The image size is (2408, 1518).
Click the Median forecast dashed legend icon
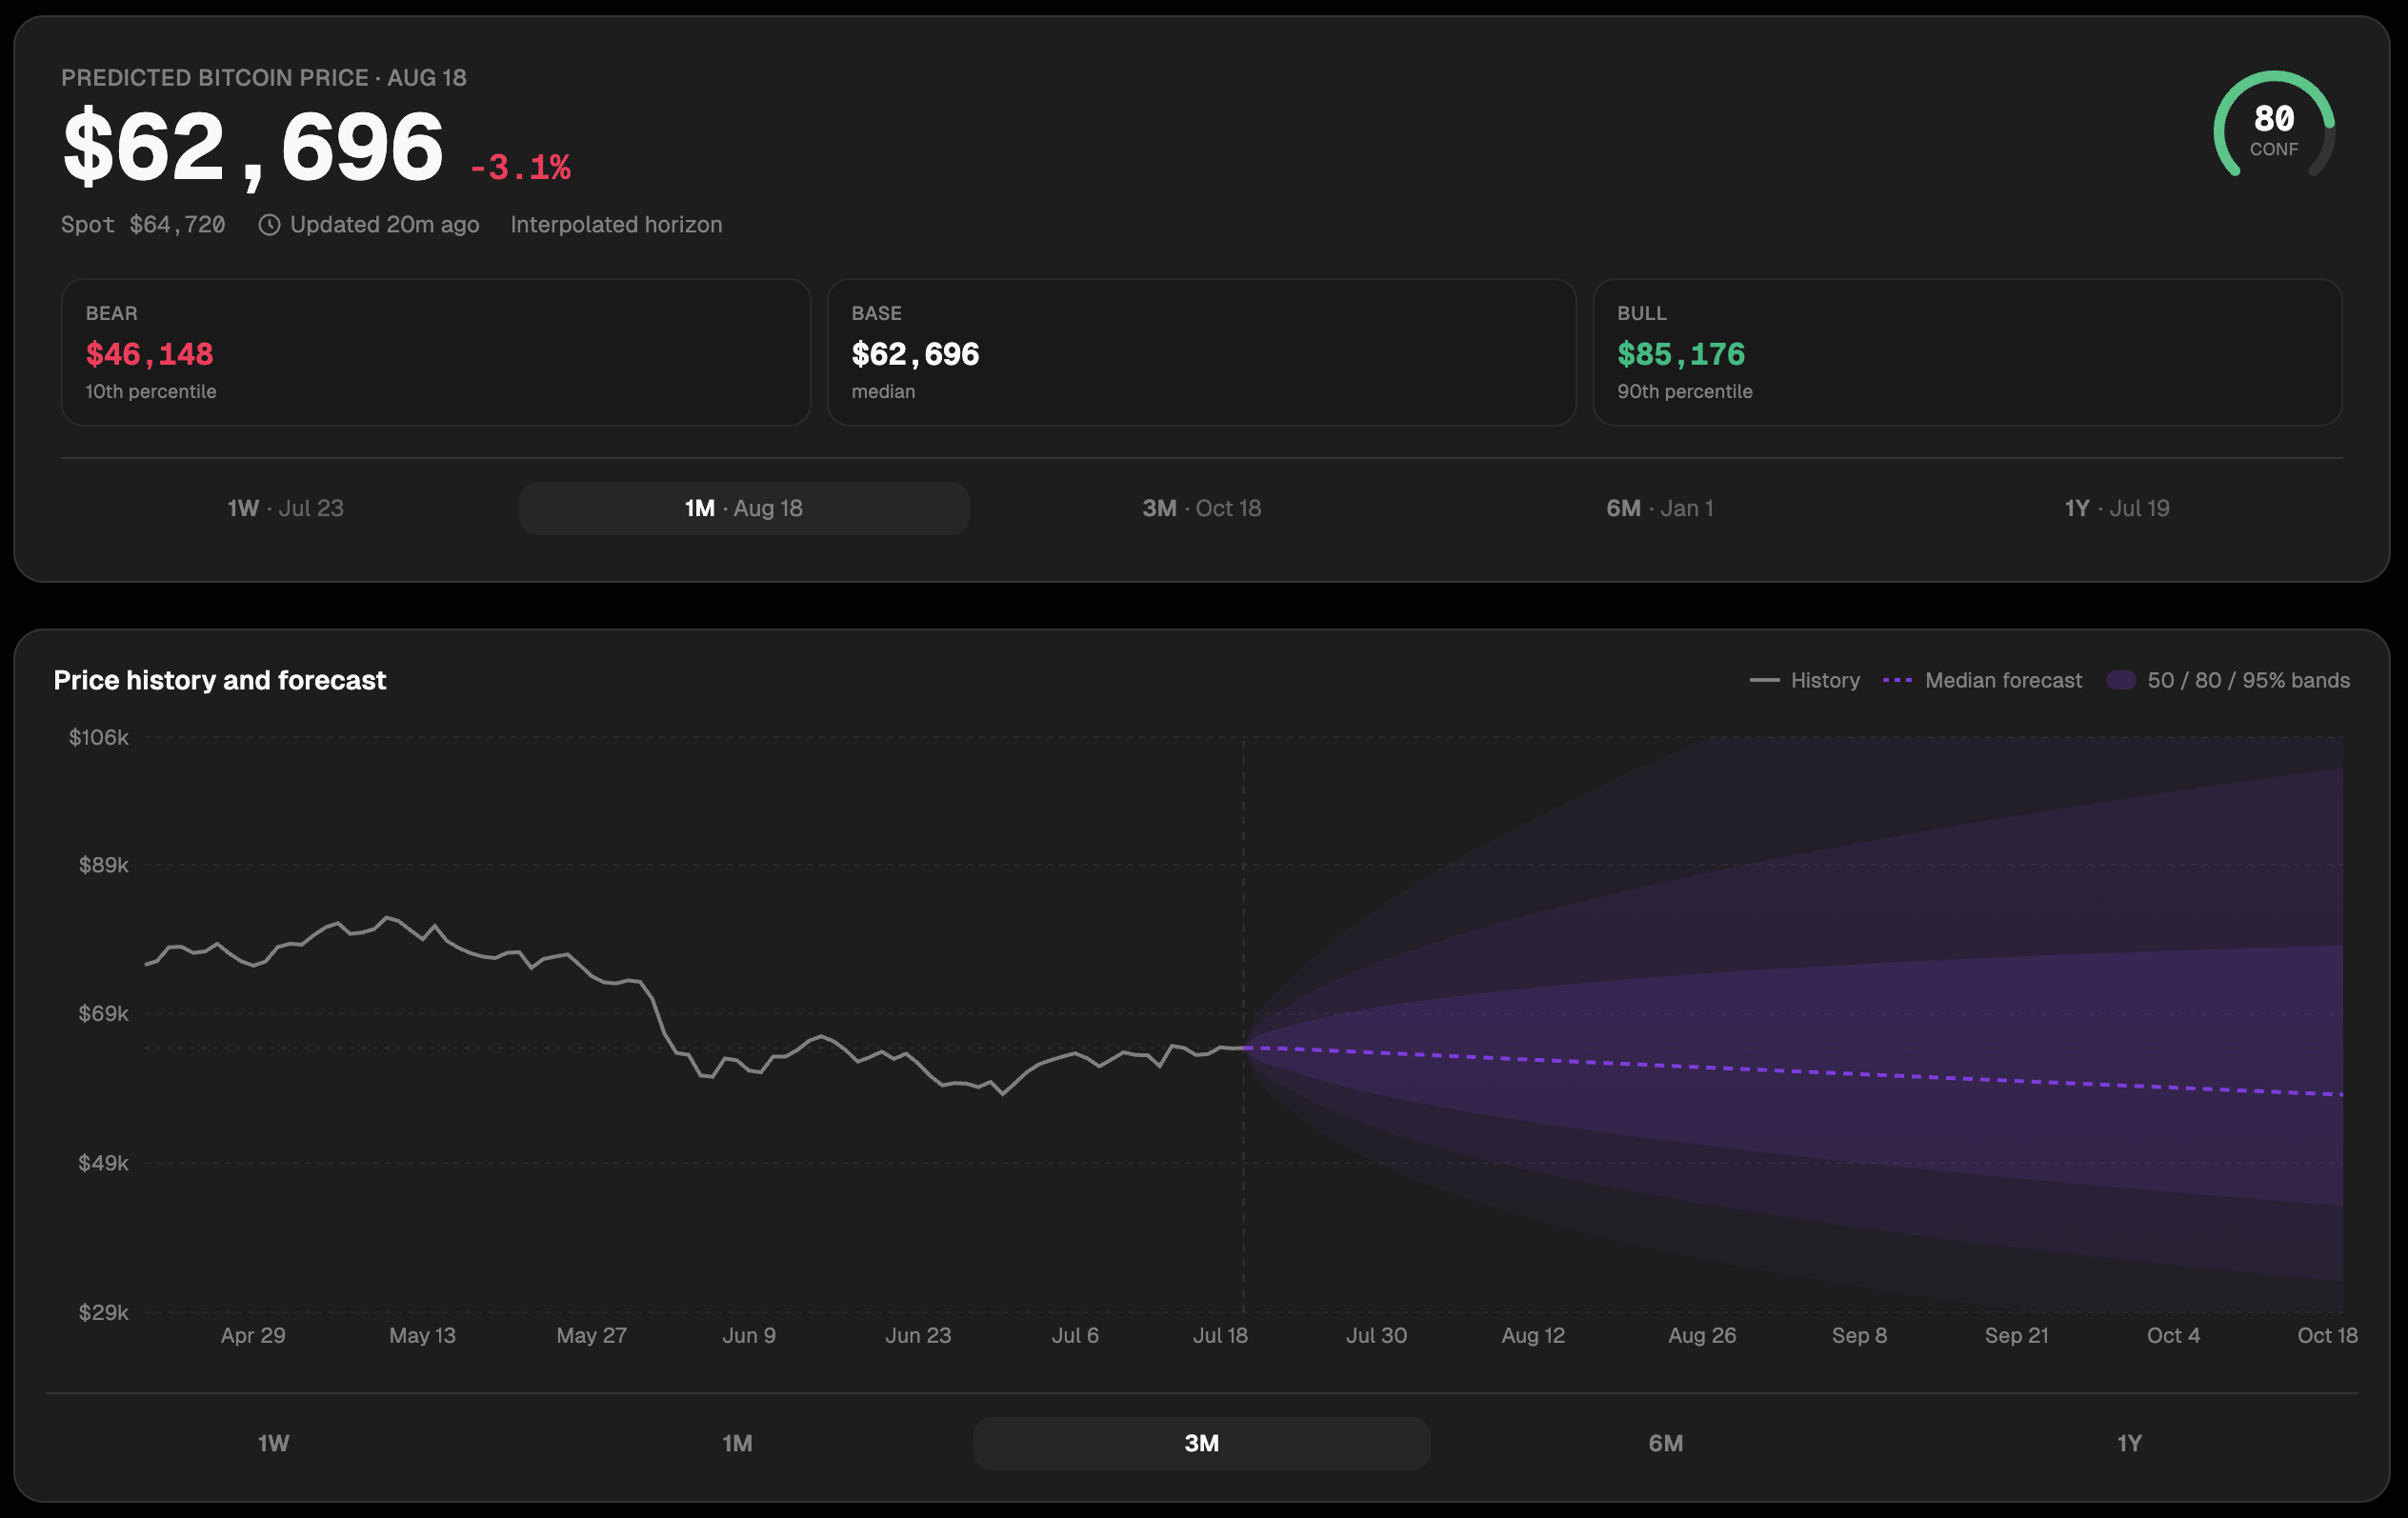tap(1897, 680)
